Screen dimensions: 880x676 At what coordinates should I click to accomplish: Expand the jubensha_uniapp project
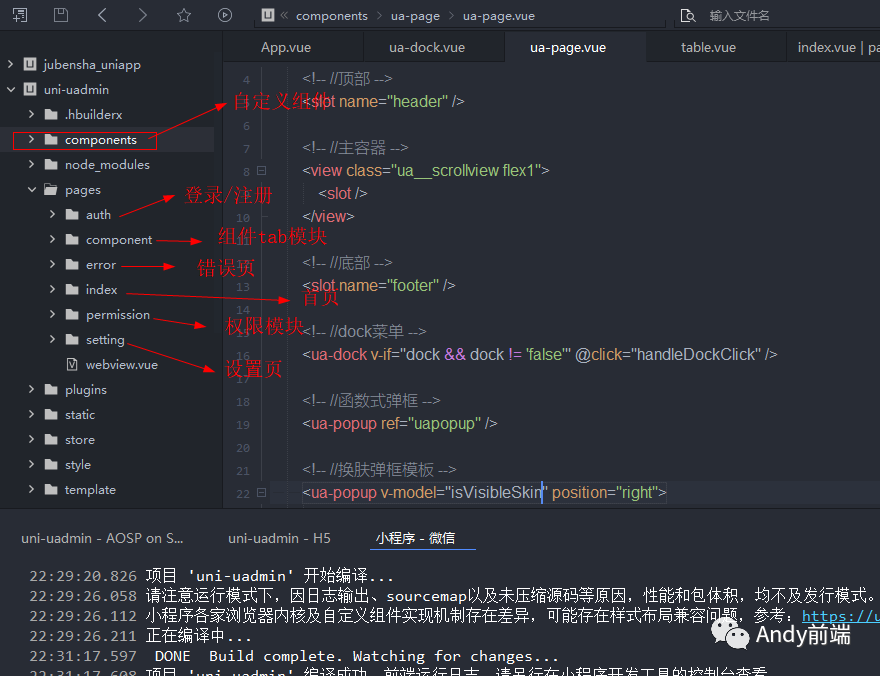(11, 65)
